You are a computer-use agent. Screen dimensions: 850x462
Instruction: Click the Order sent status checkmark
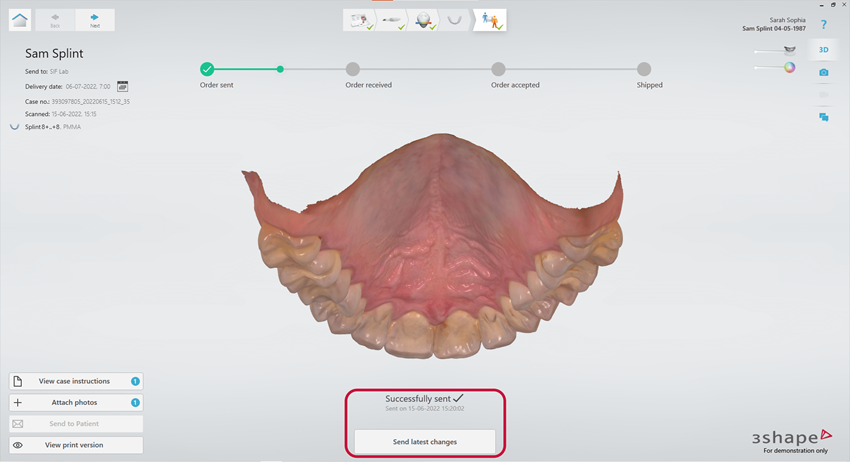click(207, 69)
